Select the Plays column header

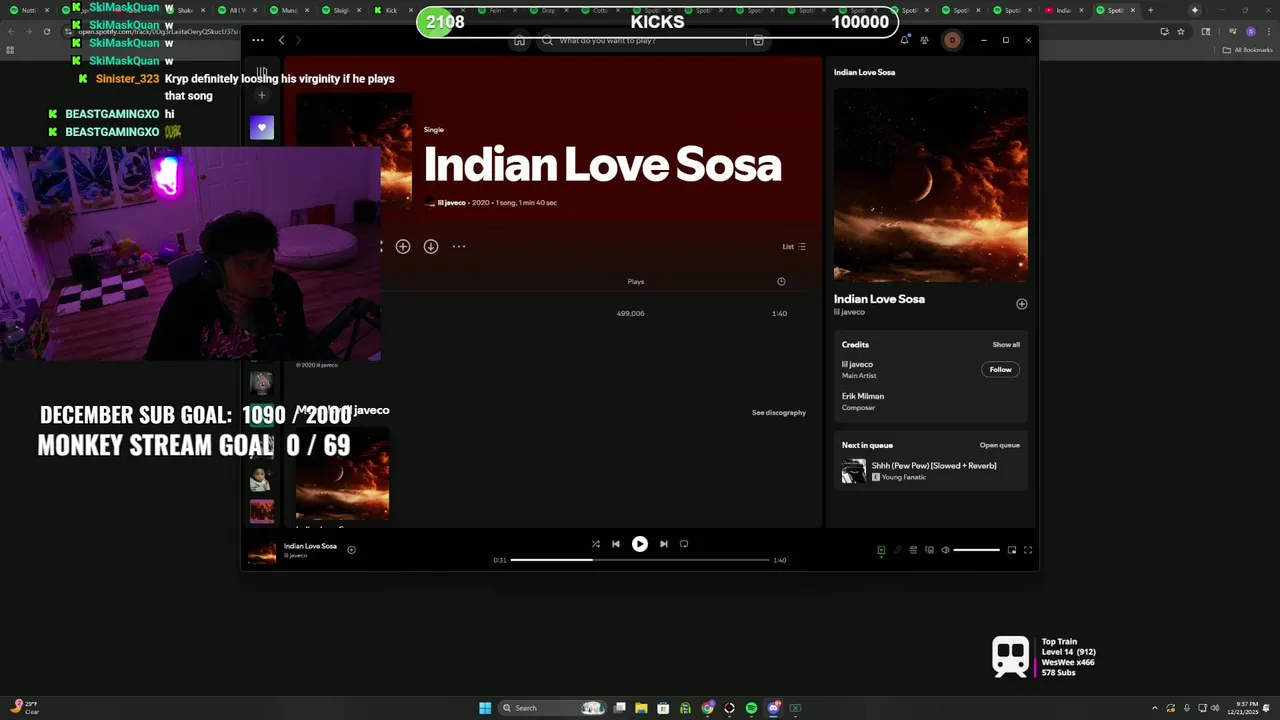coord(636,281)
